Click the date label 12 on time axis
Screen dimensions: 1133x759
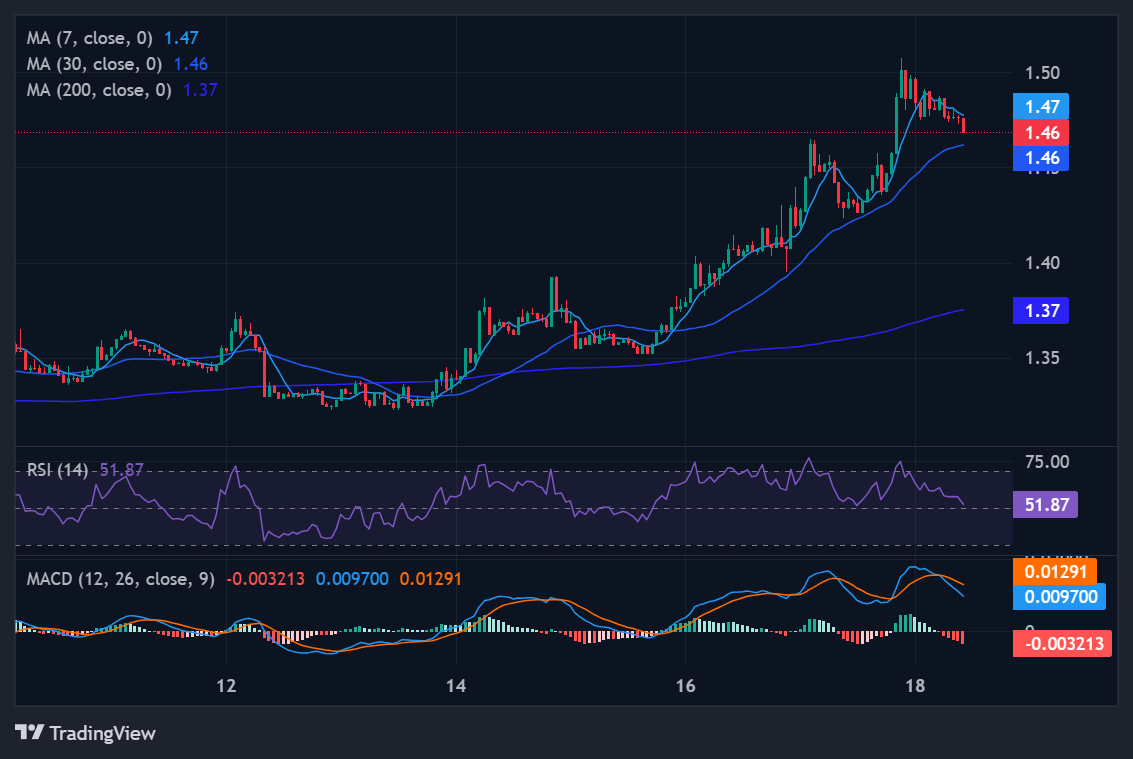(226, 686)
